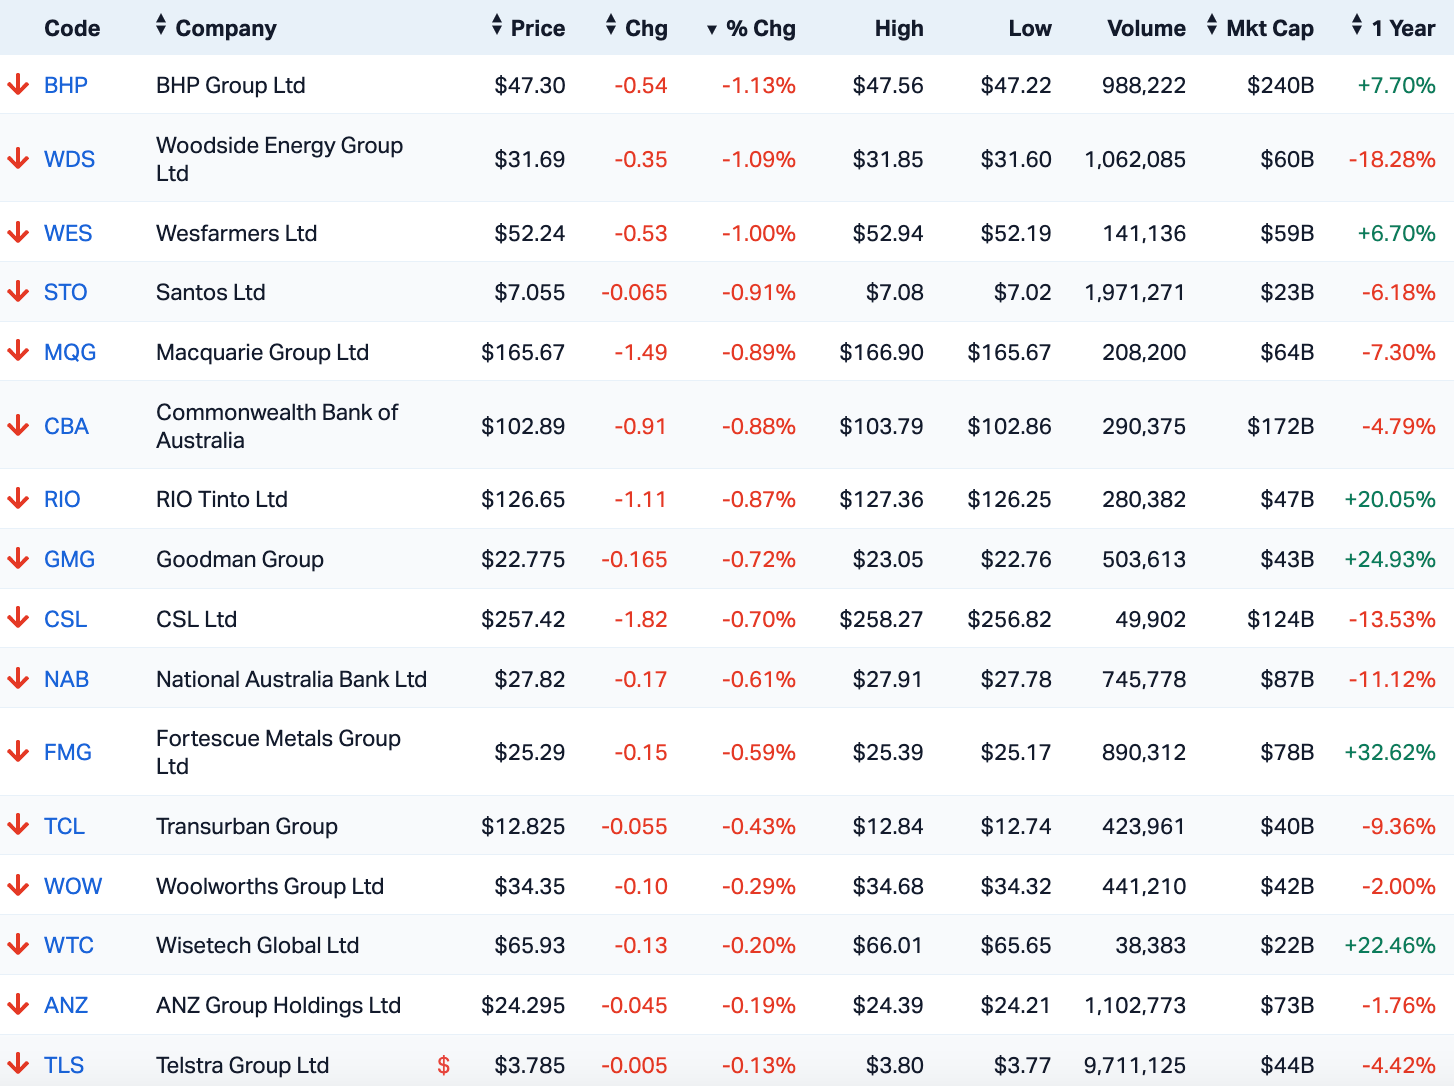
Task: Open the TLS stock code link
Action: click(64, 1065)
